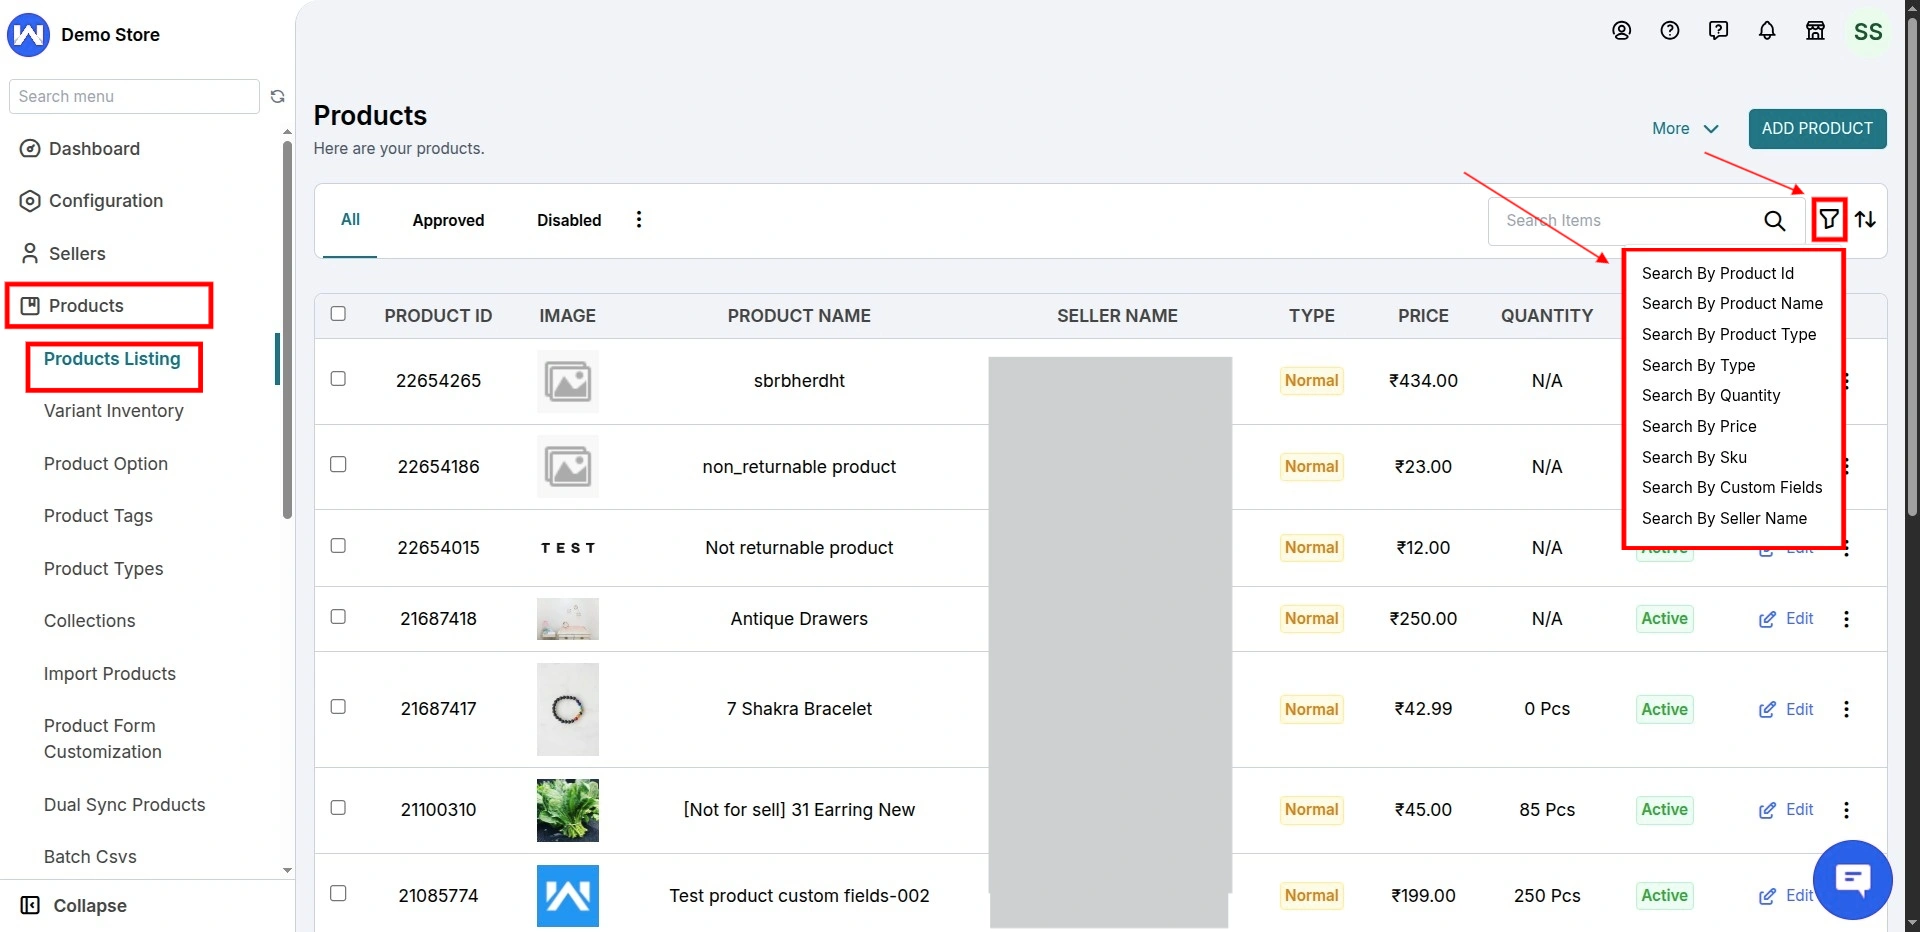Choose Search By Seller Name

1724,519
